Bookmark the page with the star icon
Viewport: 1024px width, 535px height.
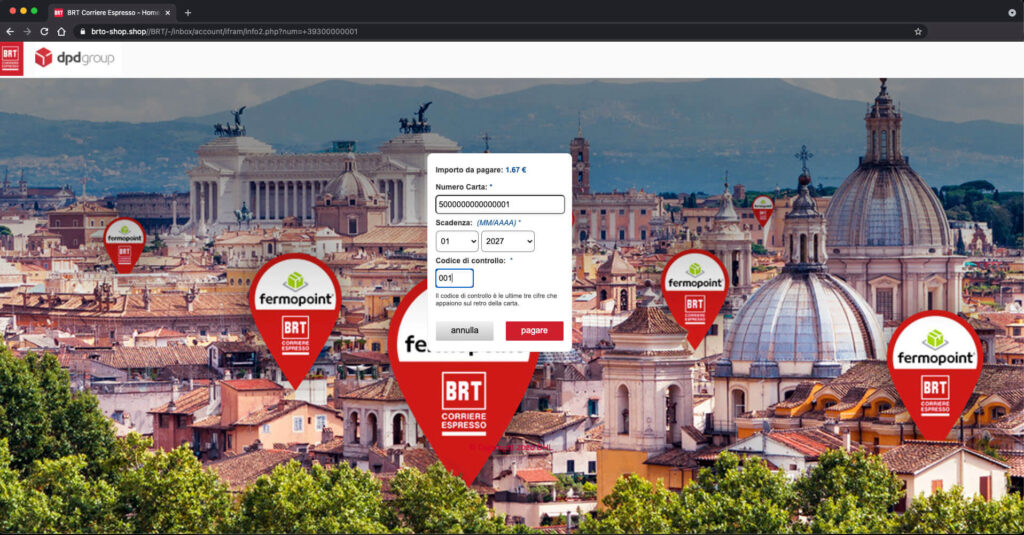click(917, 32)
